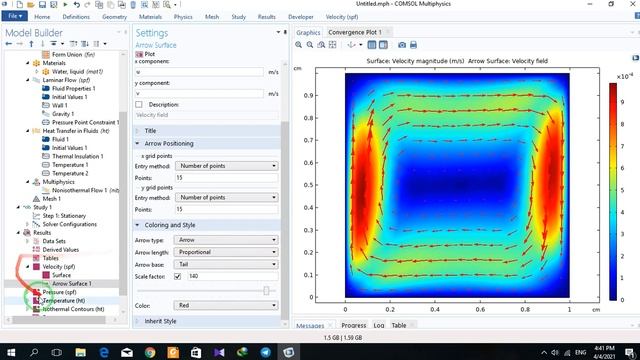Click Zoom In icon in Graphics toolbar

(299, 45)
